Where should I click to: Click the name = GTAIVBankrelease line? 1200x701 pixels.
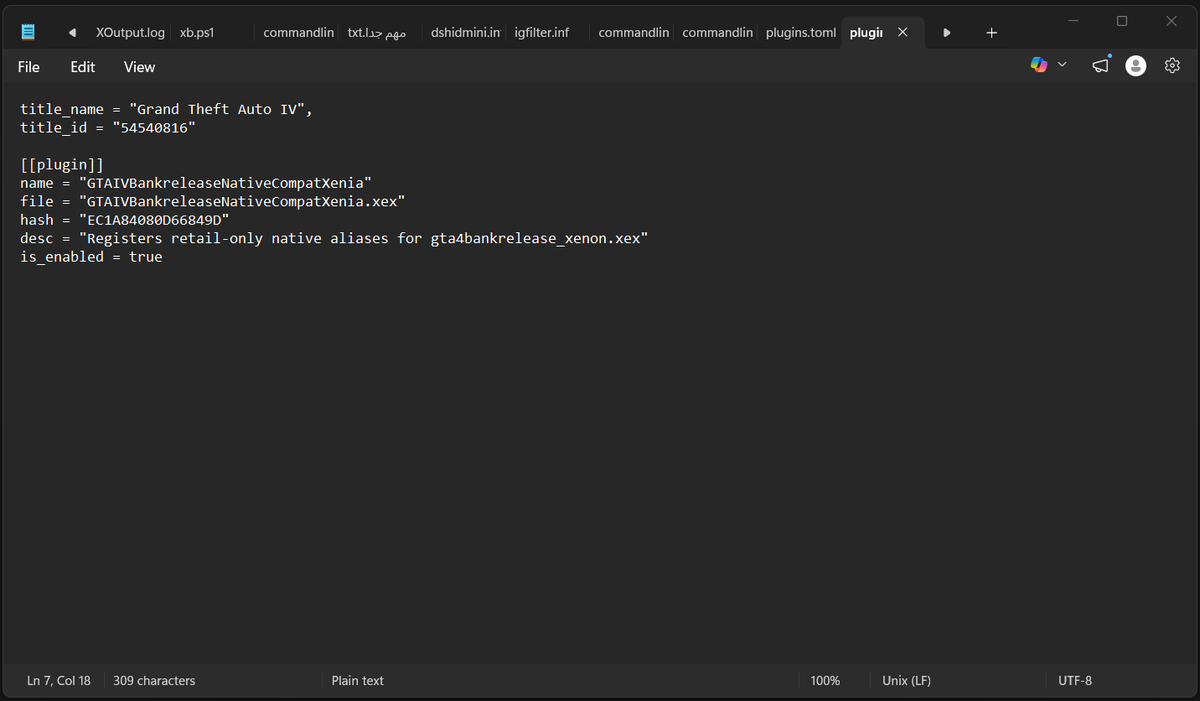pos(196,183)
